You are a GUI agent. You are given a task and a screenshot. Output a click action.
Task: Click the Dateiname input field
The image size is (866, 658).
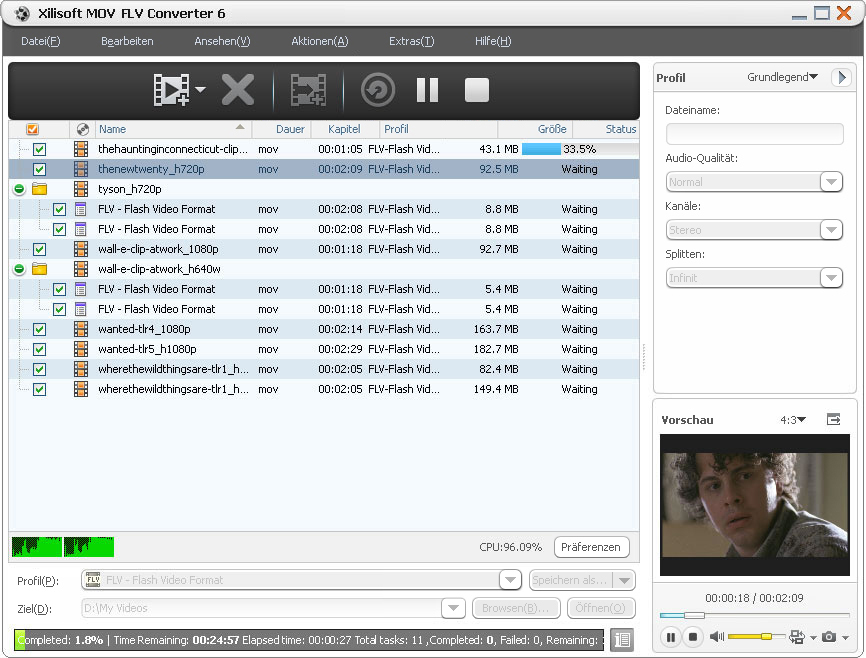pyautogui.click(x=754, y=134)
